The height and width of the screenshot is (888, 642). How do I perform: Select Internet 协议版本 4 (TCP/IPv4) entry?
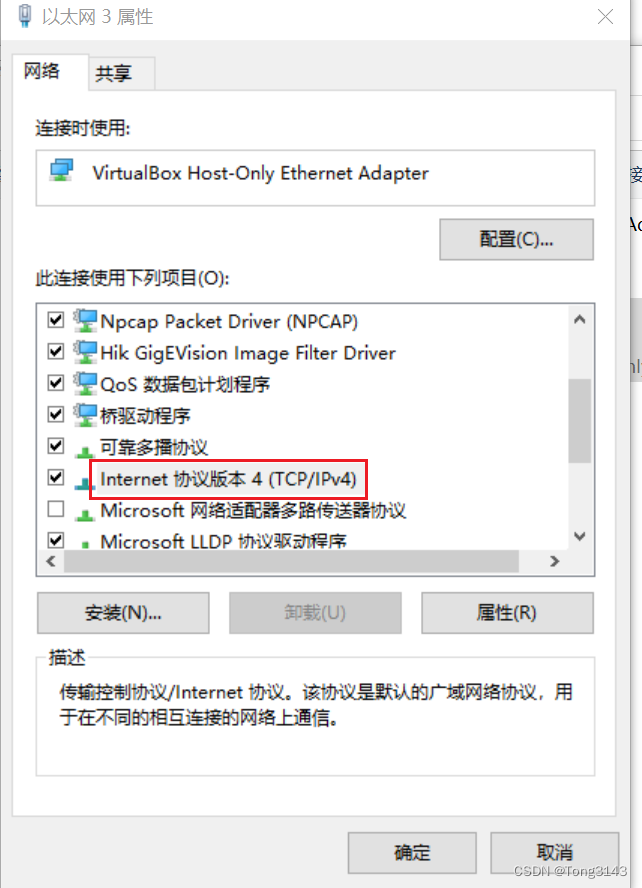click(x=228, y=479)
